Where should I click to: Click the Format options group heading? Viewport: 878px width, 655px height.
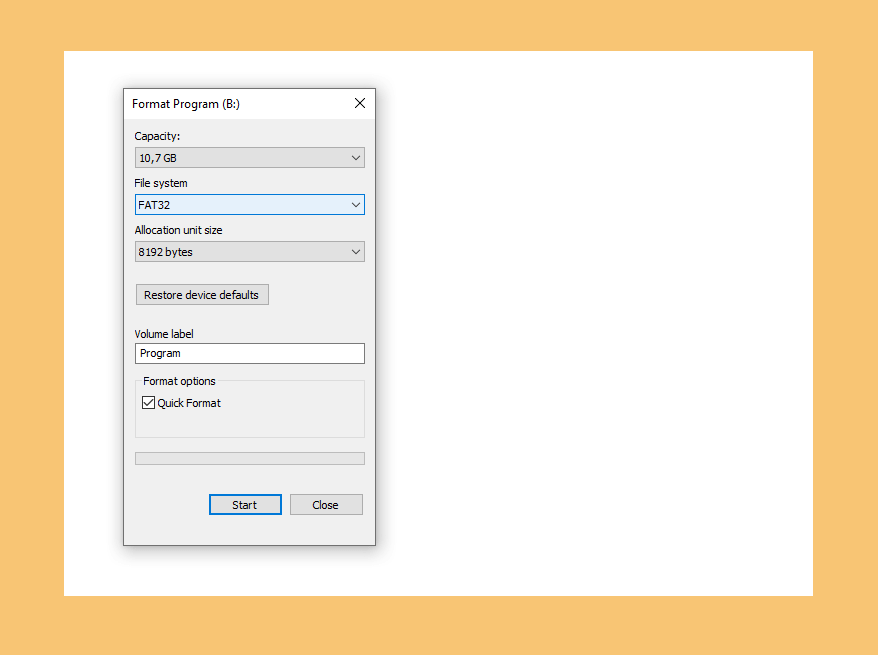[179, 381]
